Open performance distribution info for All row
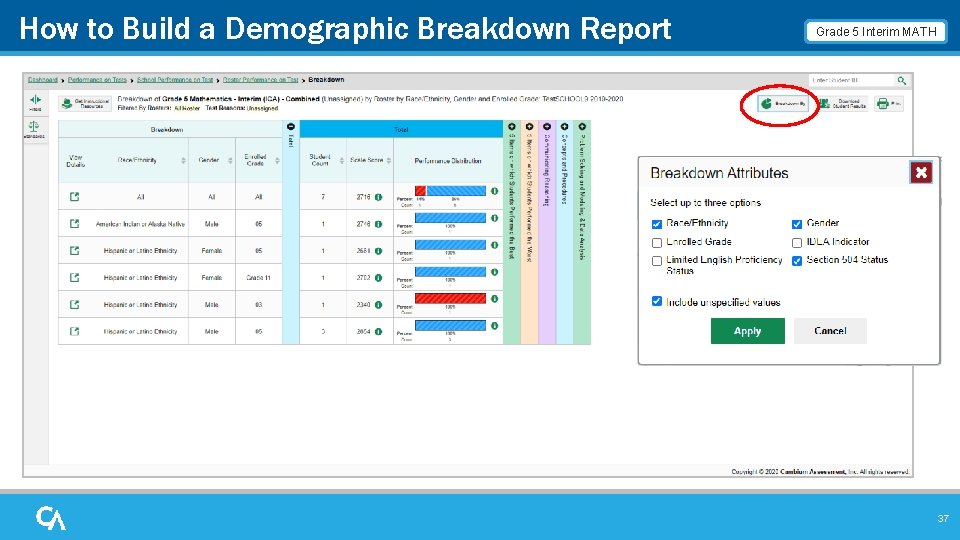This screenshot has width=960, height=540. [494, 191]
